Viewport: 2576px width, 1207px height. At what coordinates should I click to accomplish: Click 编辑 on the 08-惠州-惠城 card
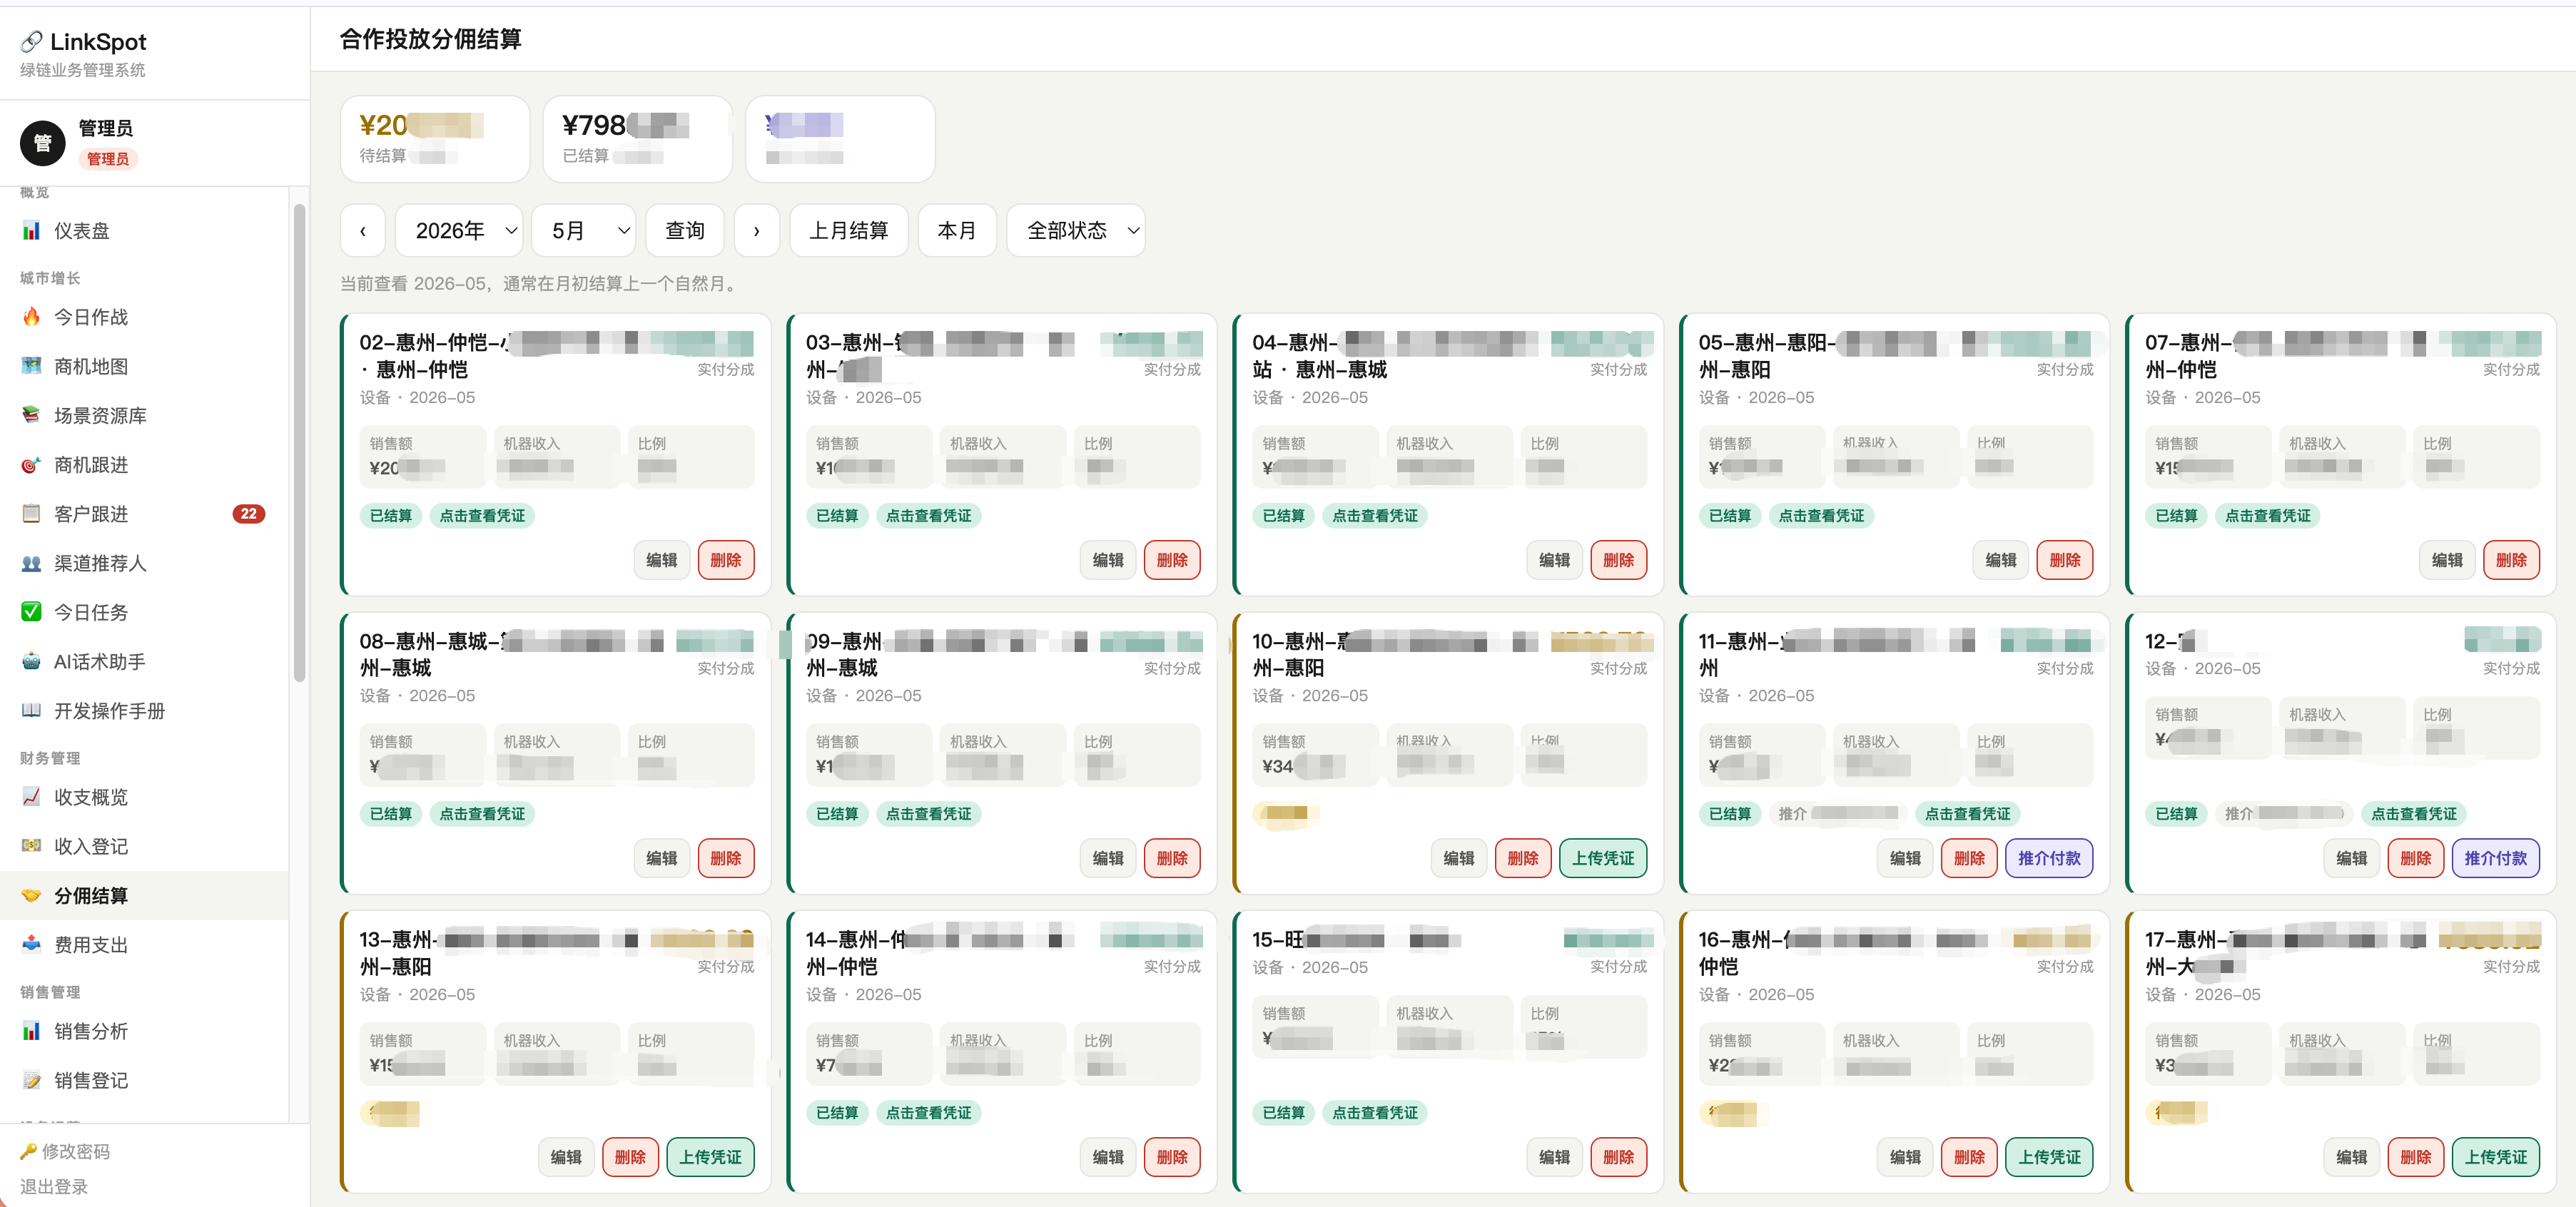(x=662, y=858)
